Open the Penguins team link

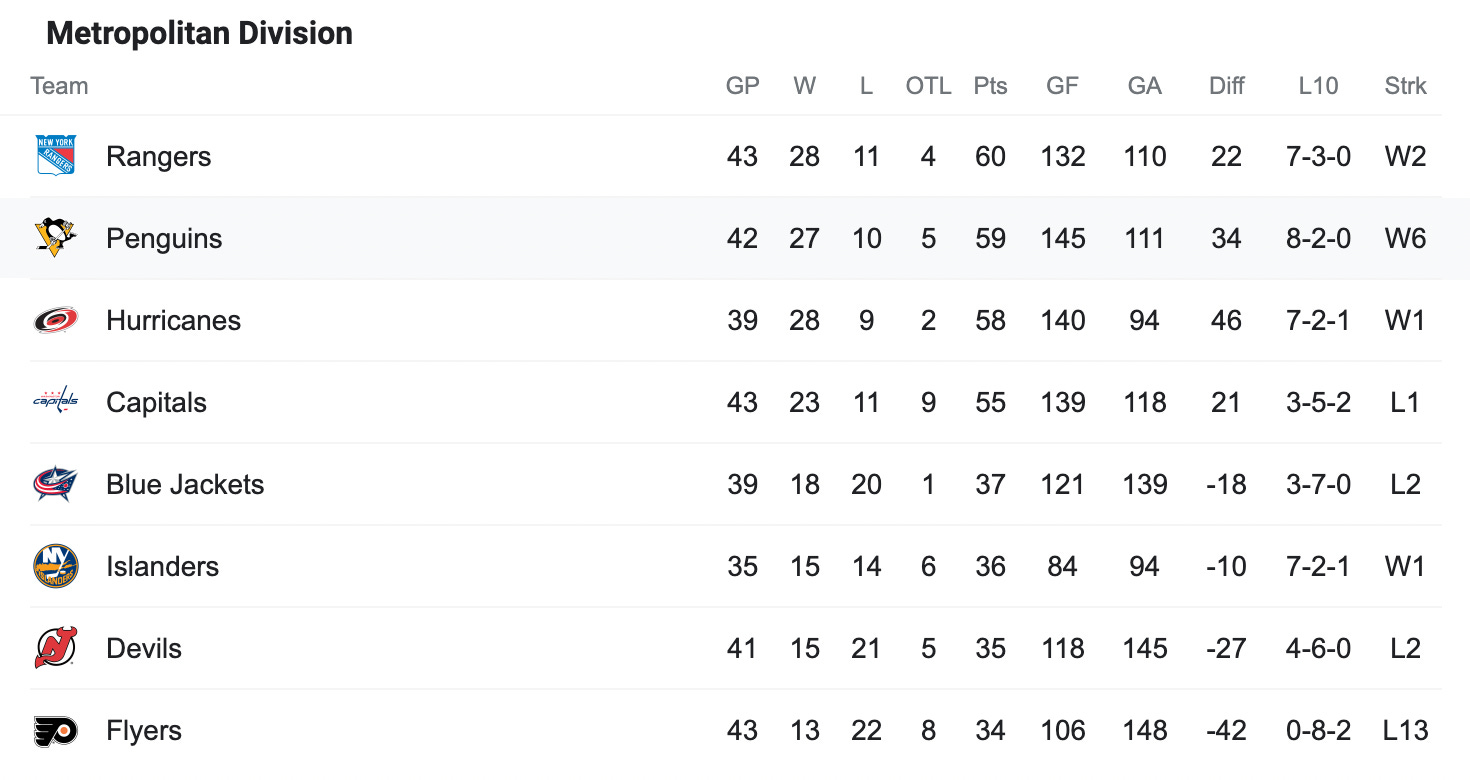(164, 239)
